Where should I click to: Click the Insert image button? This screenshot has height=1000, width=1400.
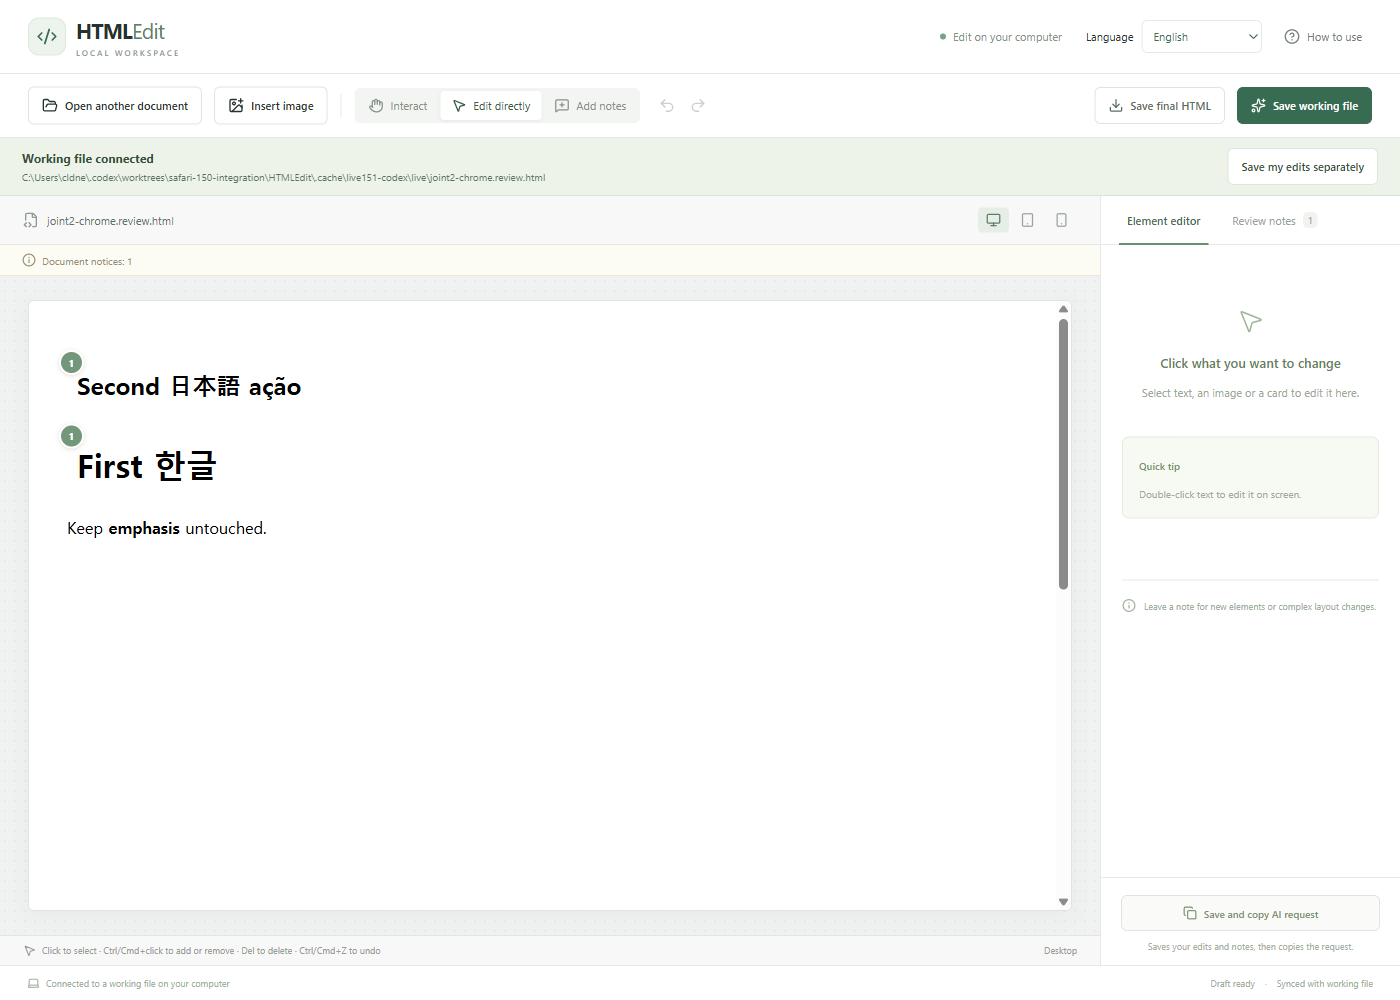pos(271,106)
